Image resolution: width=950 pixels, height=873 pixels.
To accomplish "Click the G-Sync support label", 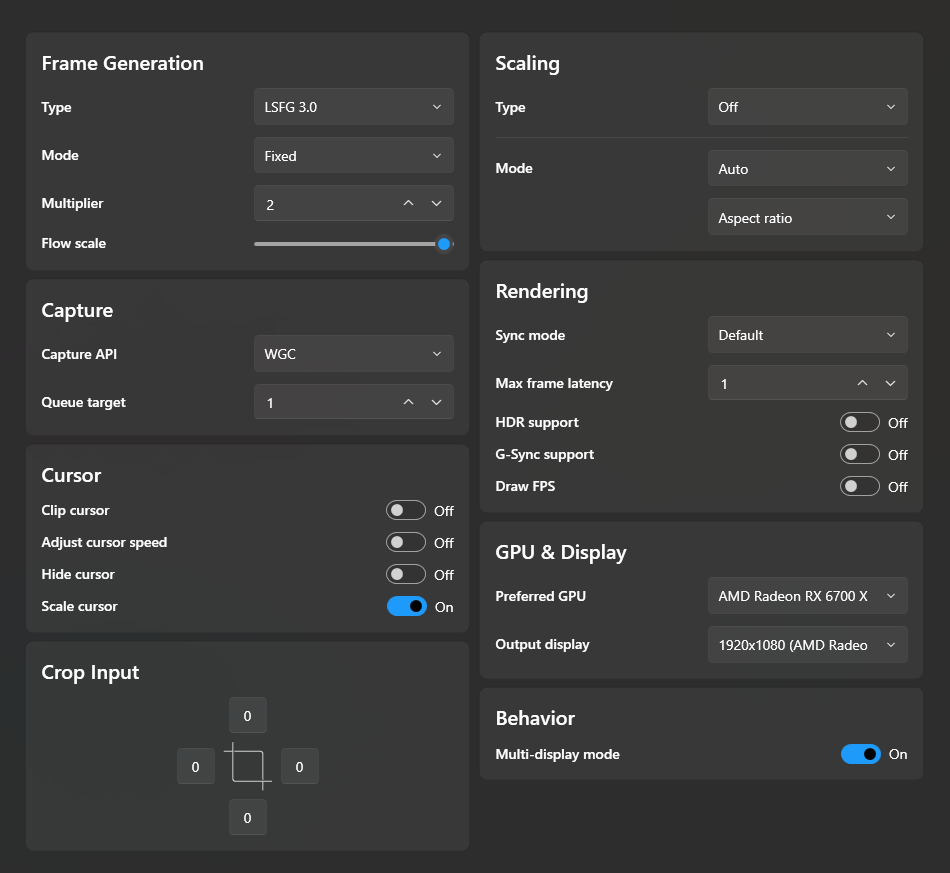I will (544, 454).
